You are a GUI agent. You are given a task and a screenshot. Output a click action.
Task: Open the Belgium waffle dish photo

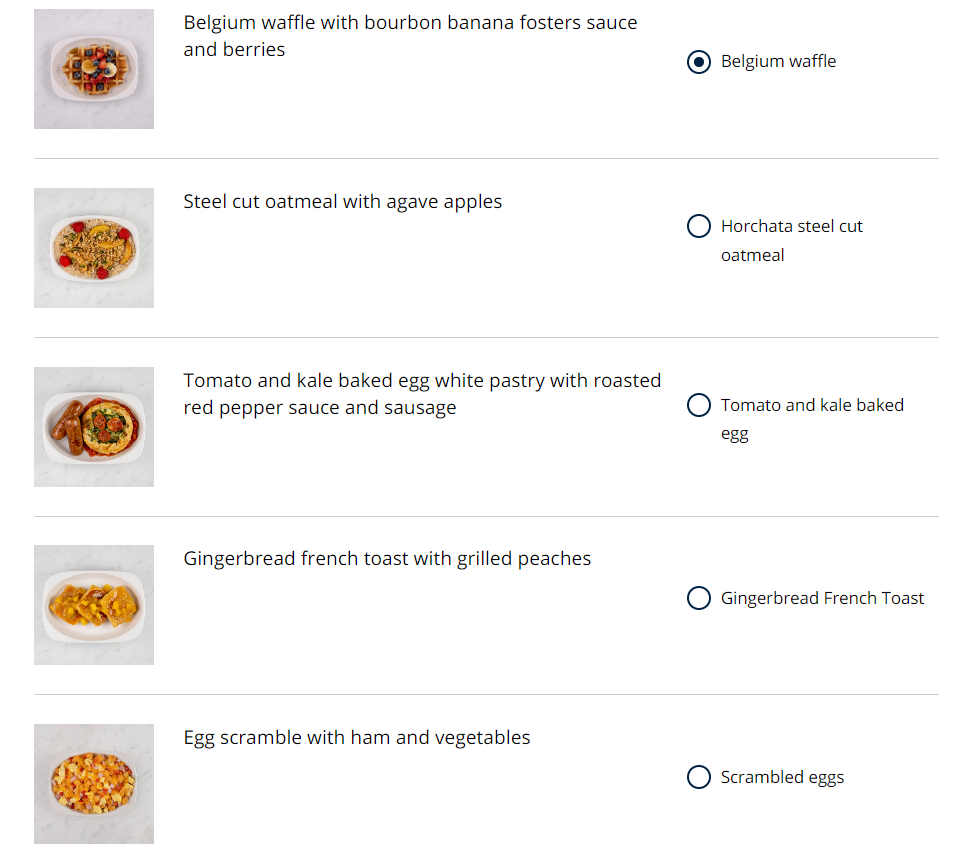pos(94,69)
